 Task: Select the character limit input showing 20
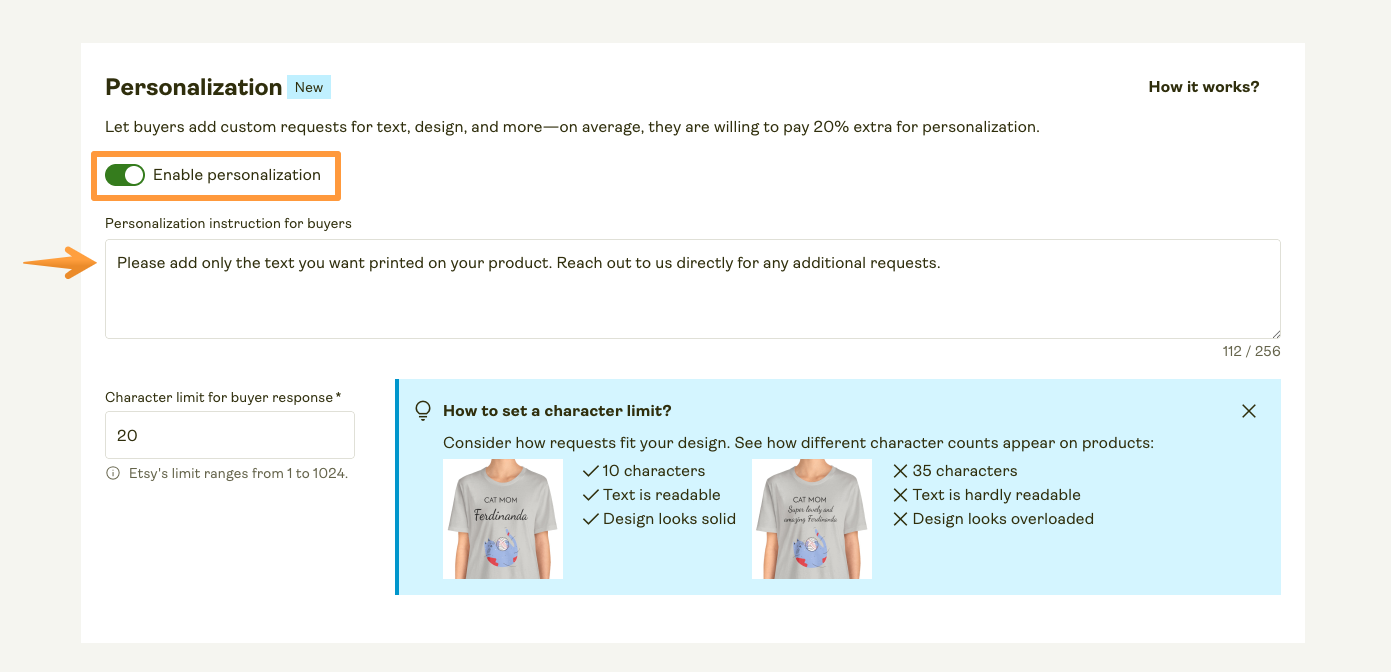tap(229, 435)
